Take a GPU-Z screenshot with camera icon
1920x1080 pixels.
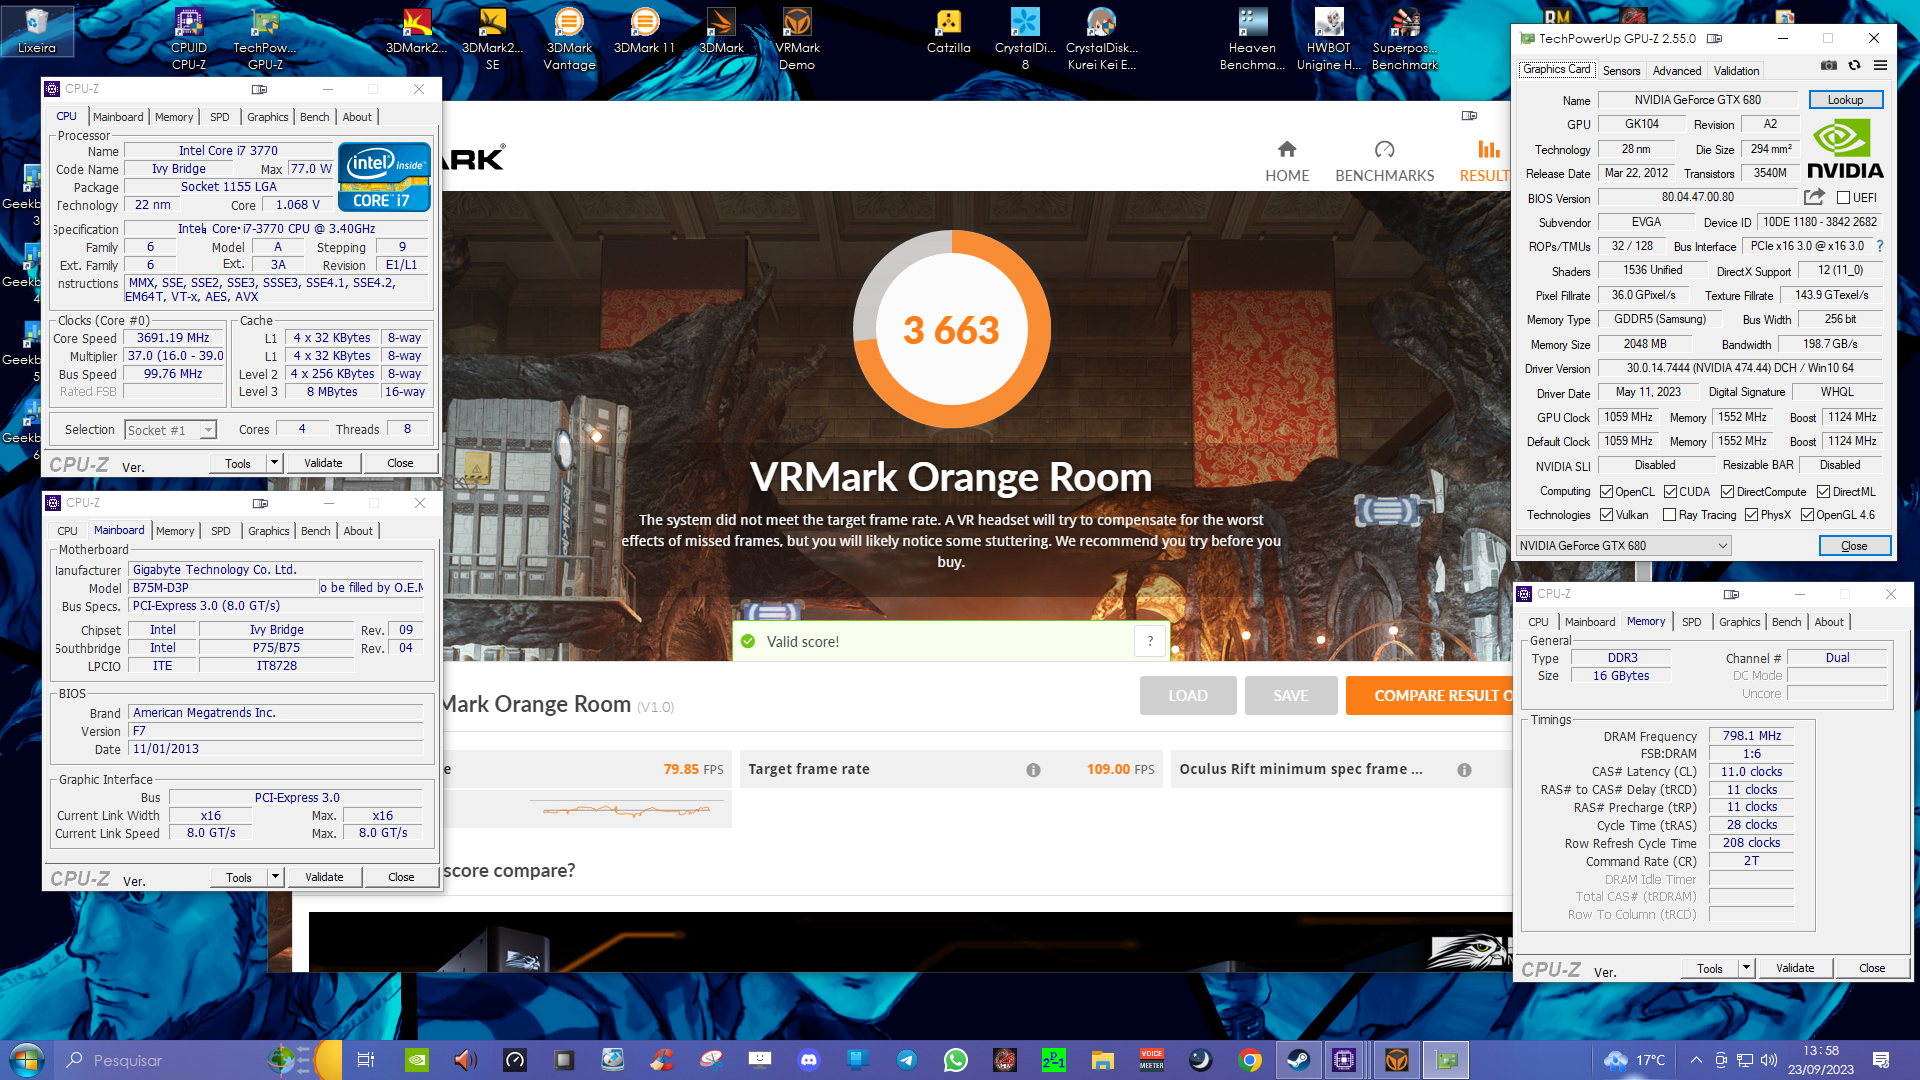1828,66
